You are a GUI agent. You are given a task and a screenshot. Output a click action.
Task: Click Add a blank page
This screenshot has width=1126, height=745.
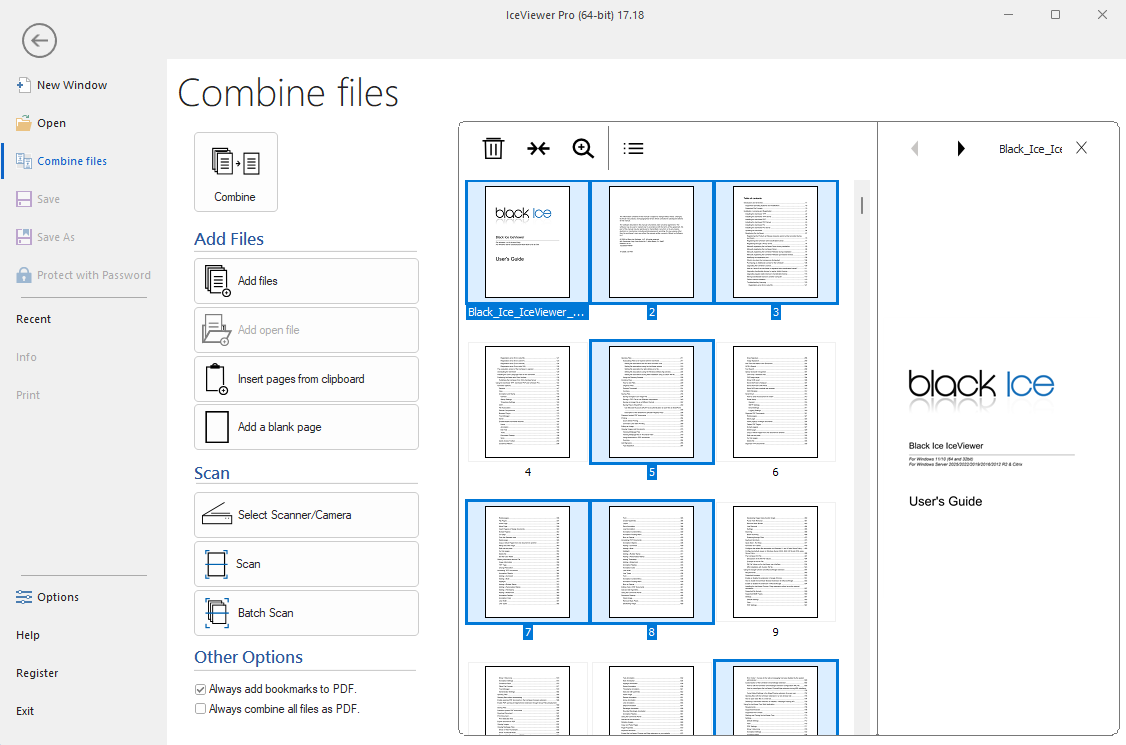(306, 427)
